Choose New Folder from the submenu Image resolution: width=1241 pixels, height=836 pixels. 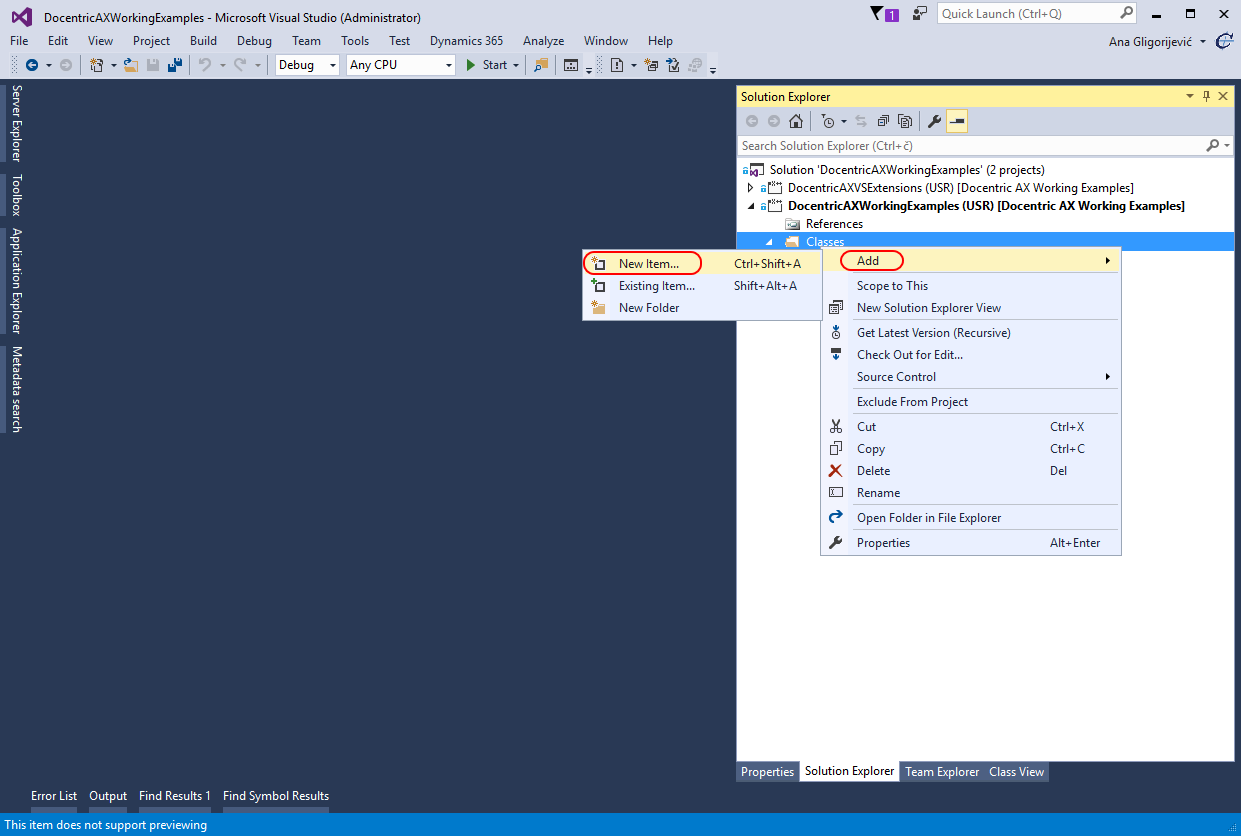point(702,308)
